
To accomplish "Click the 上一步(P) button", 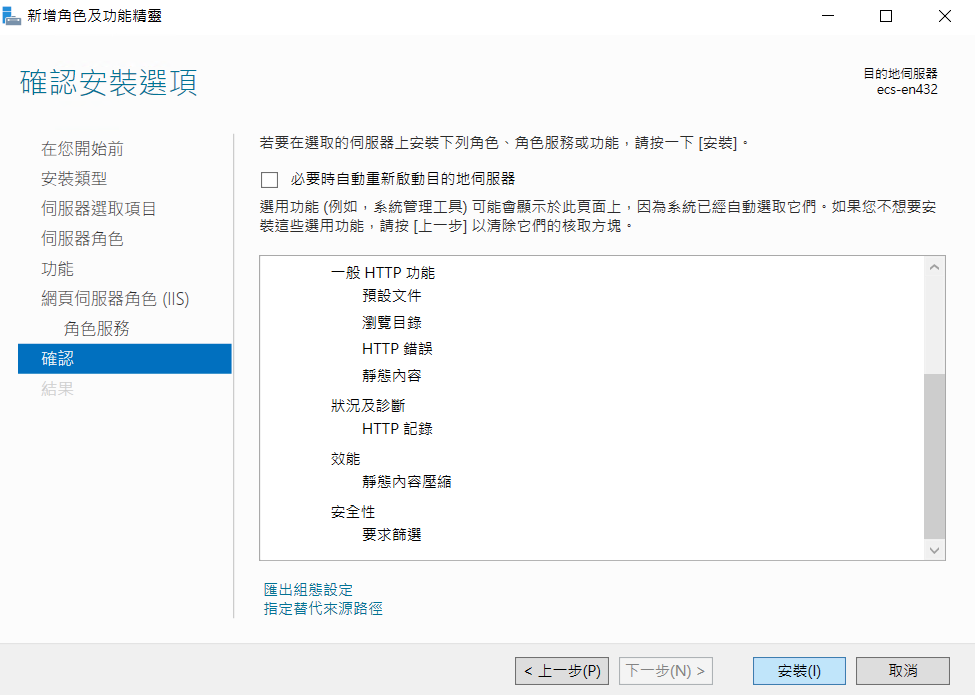I will tap(562, 671).
